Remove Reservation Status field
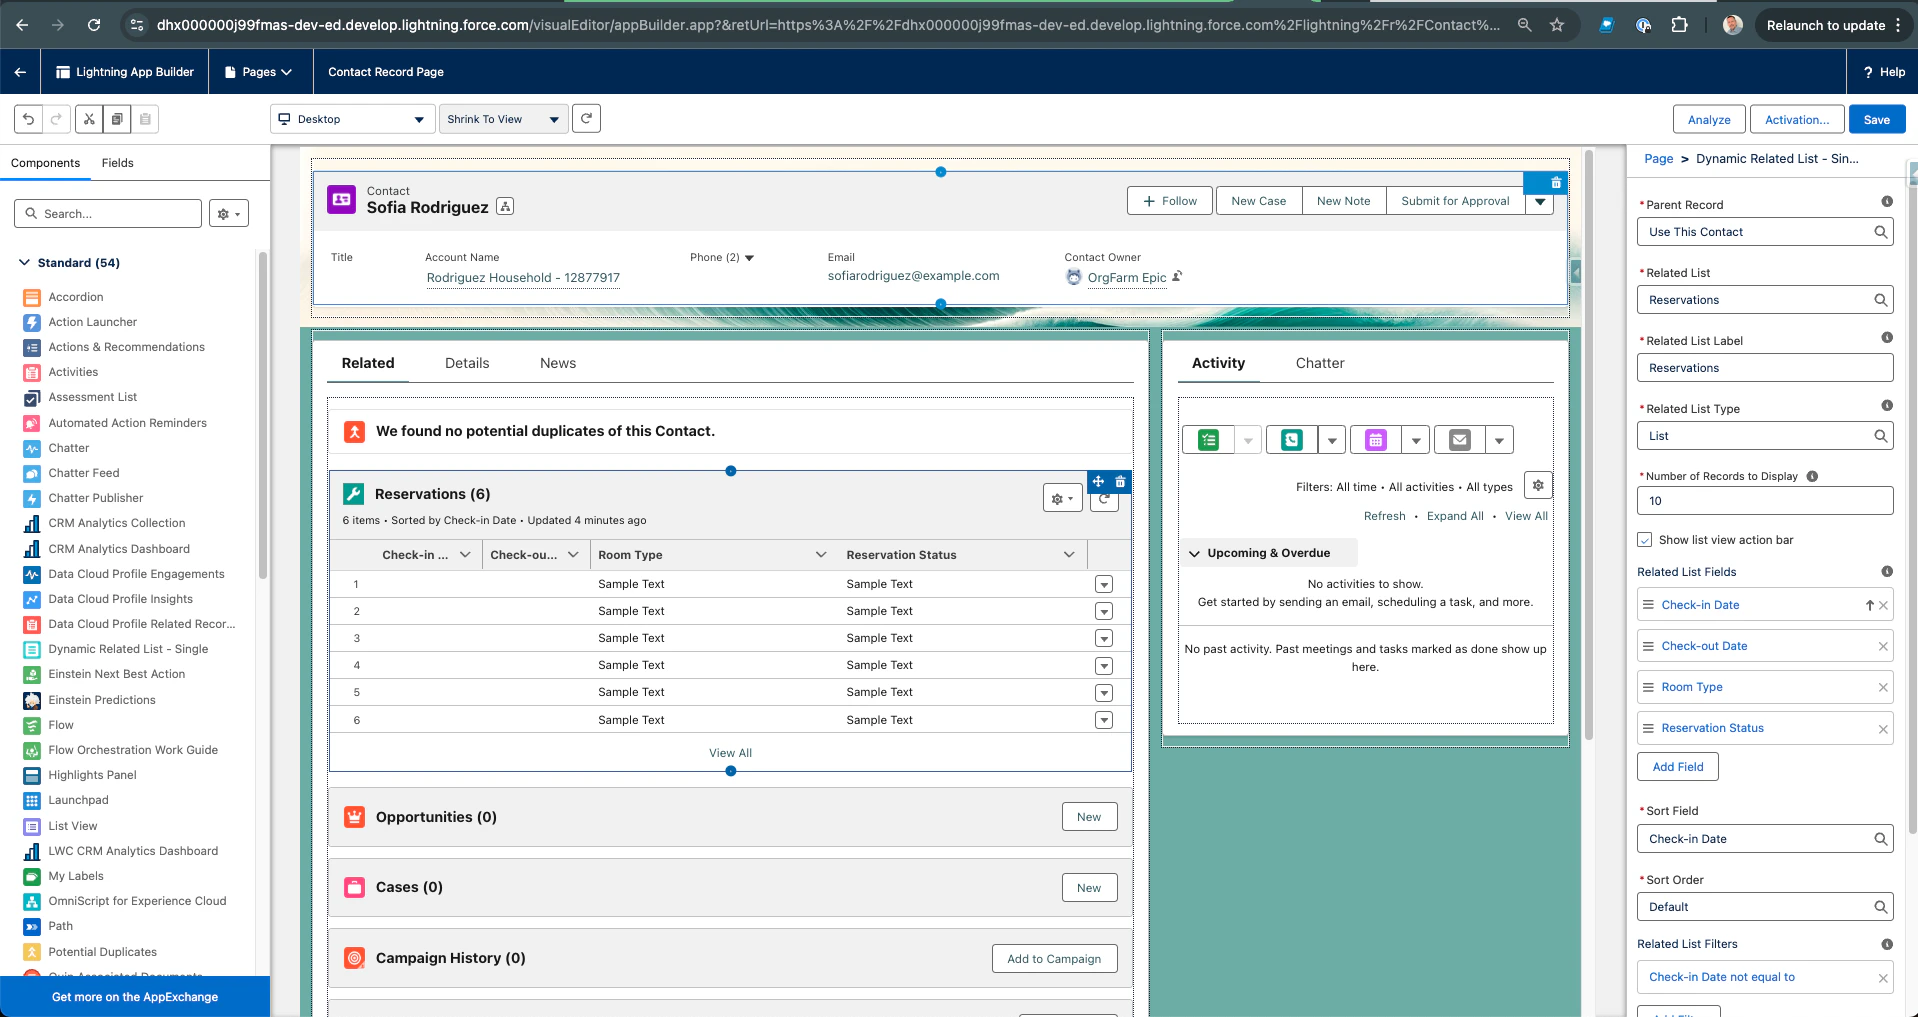The width and height of the screenshot is (1918, 1017). 1883,730
